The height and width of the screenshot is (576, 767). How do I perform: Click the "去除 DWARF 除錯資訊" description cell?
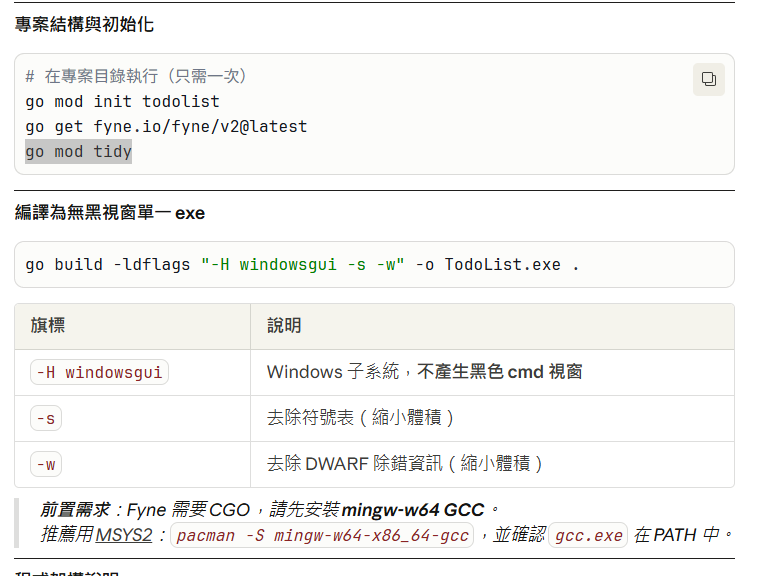coord(404,464)
